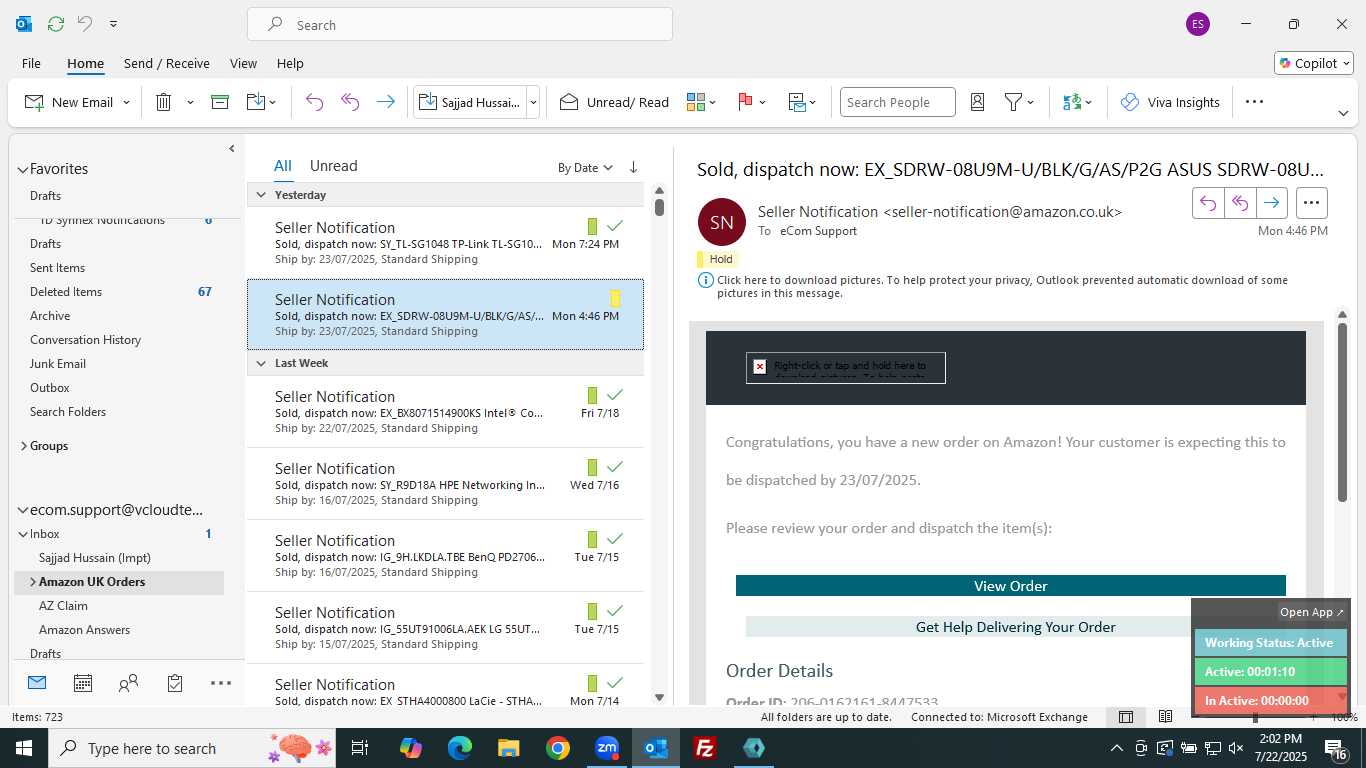
Task: Collapse the Favorites section
Action: [x=22, y=169]
